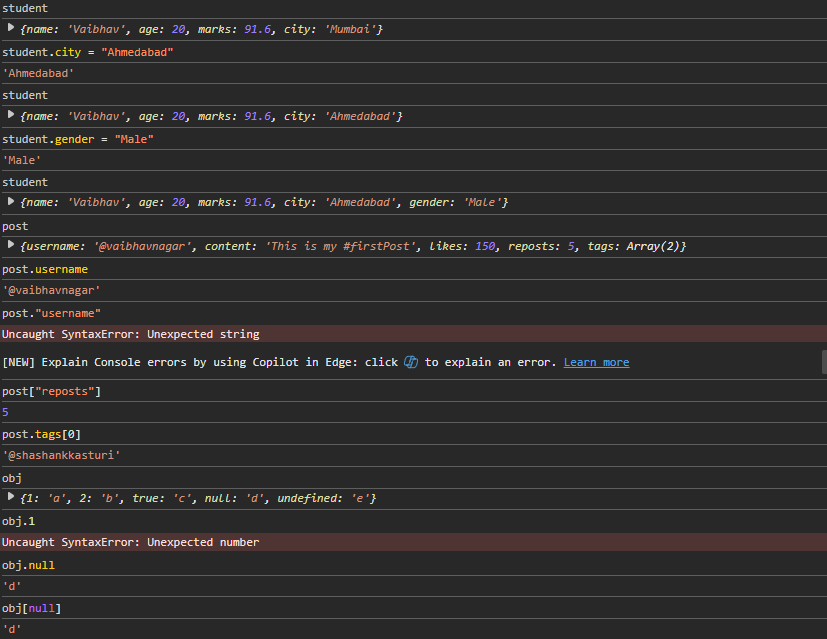Click the output '@vaibhavnagar' string

coord(51,291)
